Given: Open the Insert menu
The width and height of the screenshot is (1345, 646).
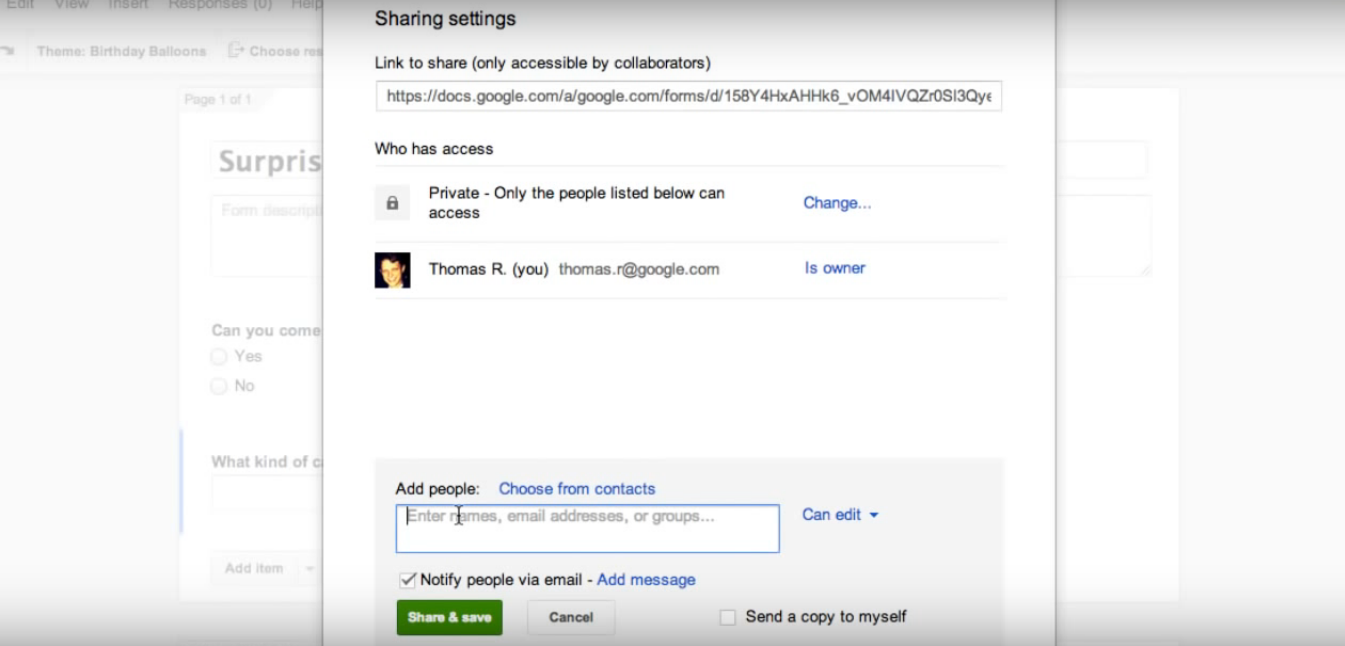Looking at the screenshot, I should 127,5.
